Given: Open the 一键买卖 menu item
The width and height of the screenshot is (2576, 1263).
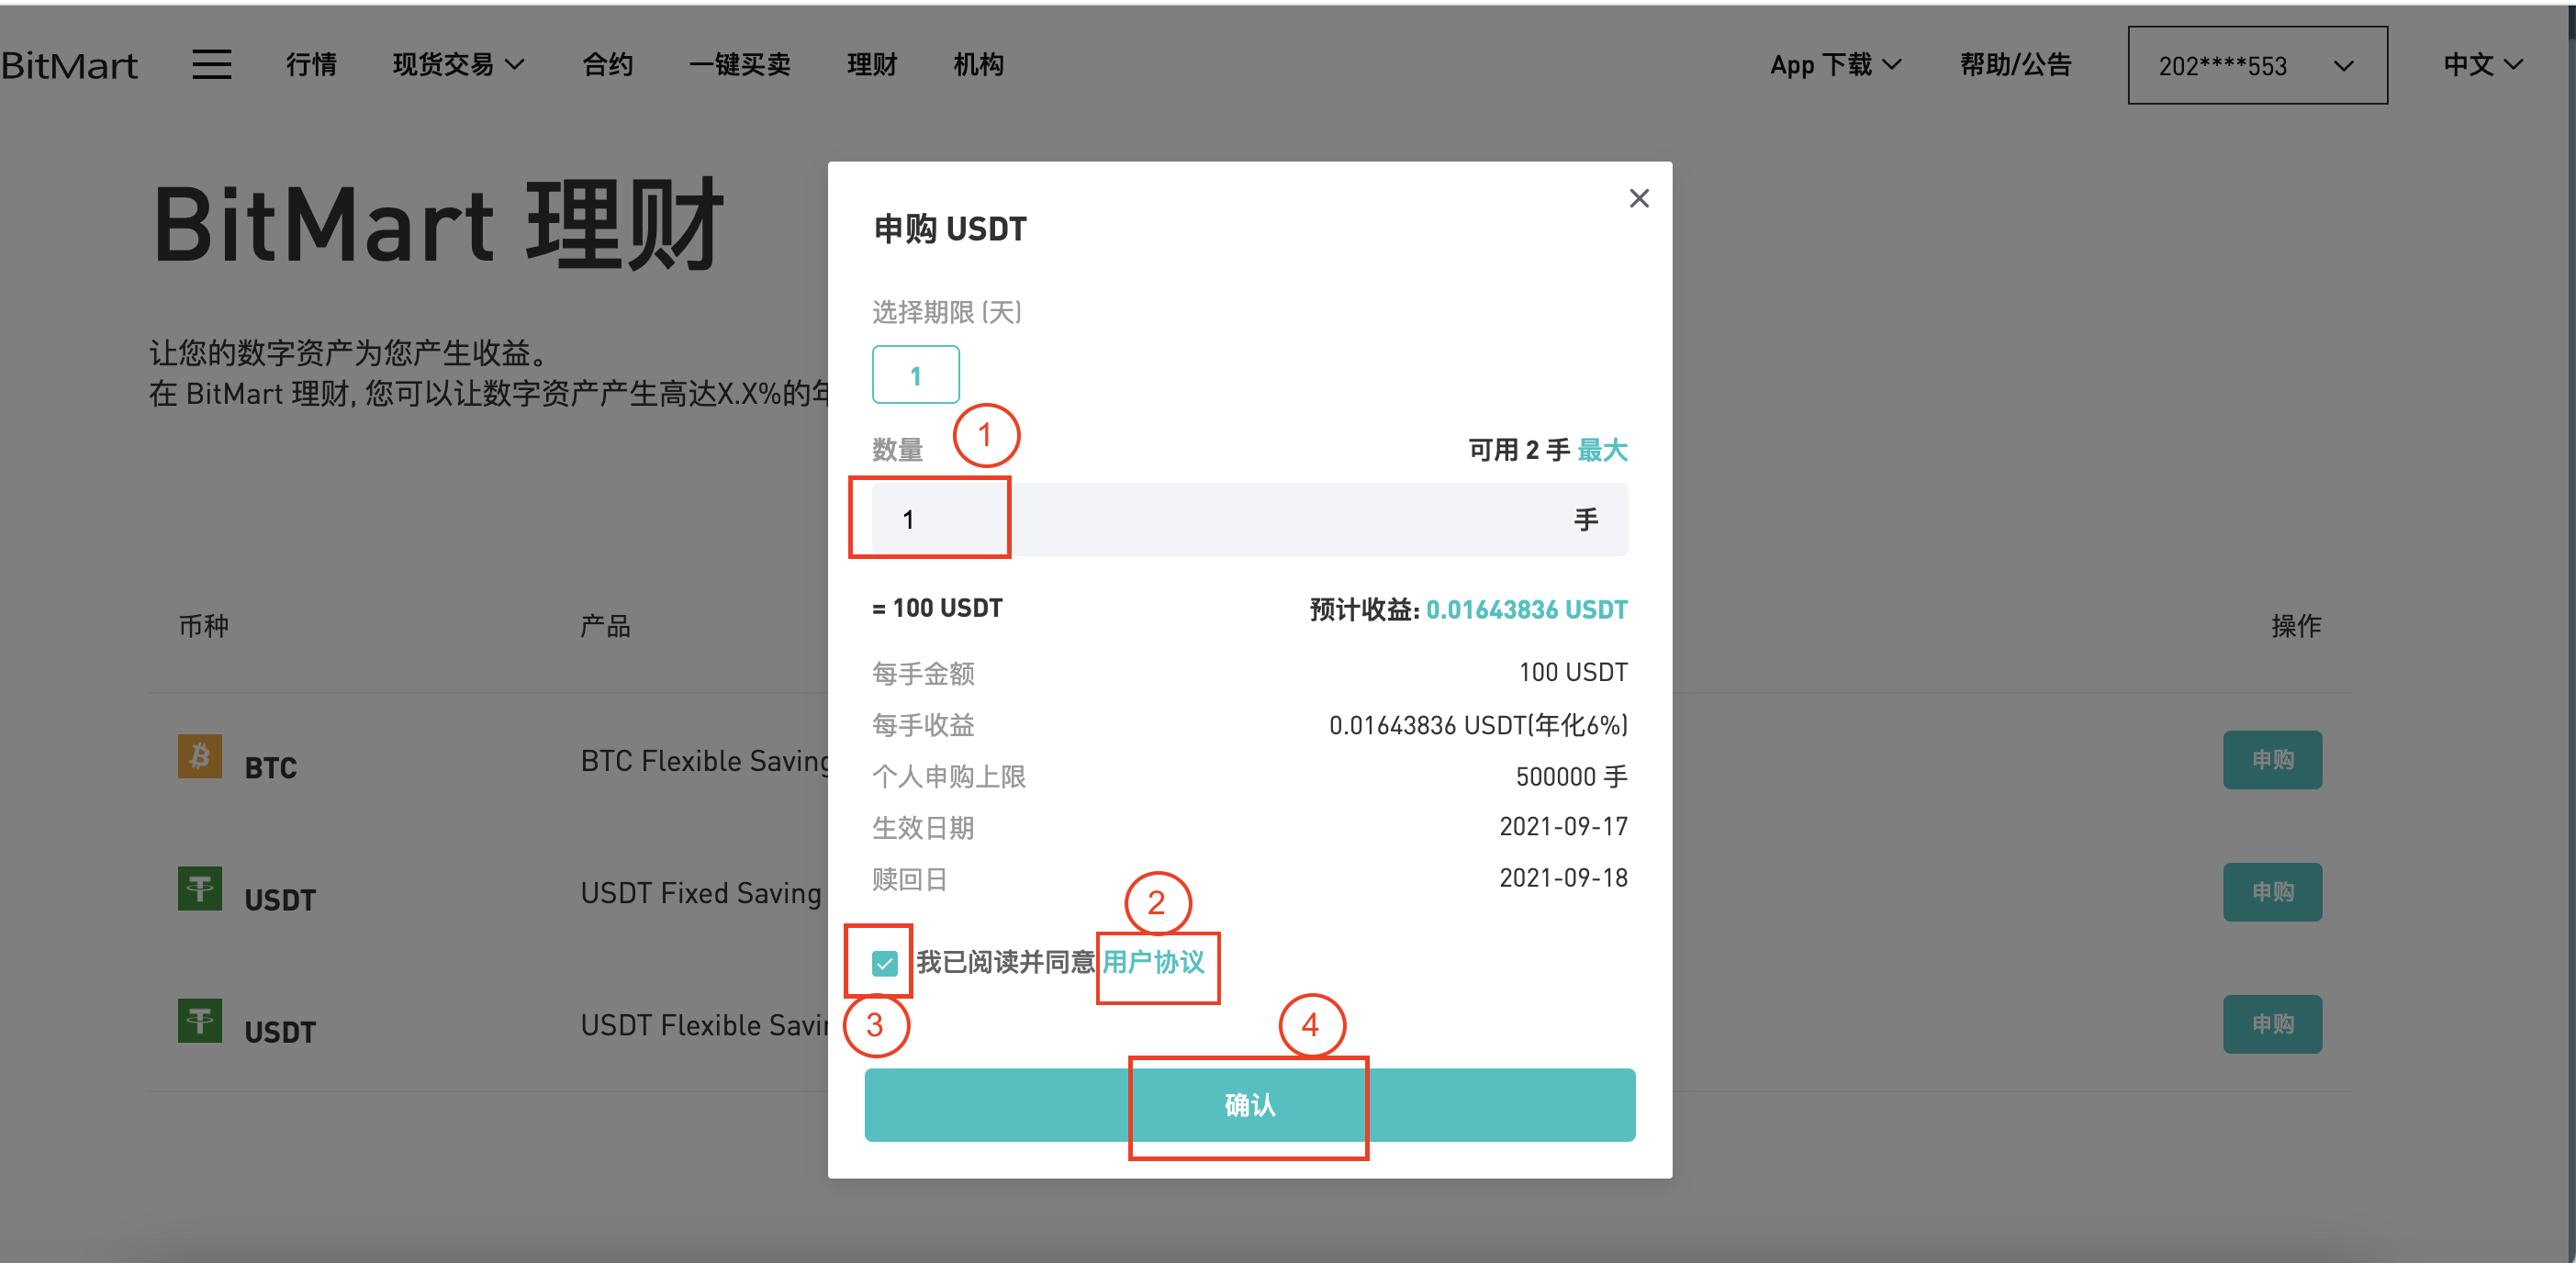Looking at the screenshot, I should pyautogui.click(x=739, y=65).
